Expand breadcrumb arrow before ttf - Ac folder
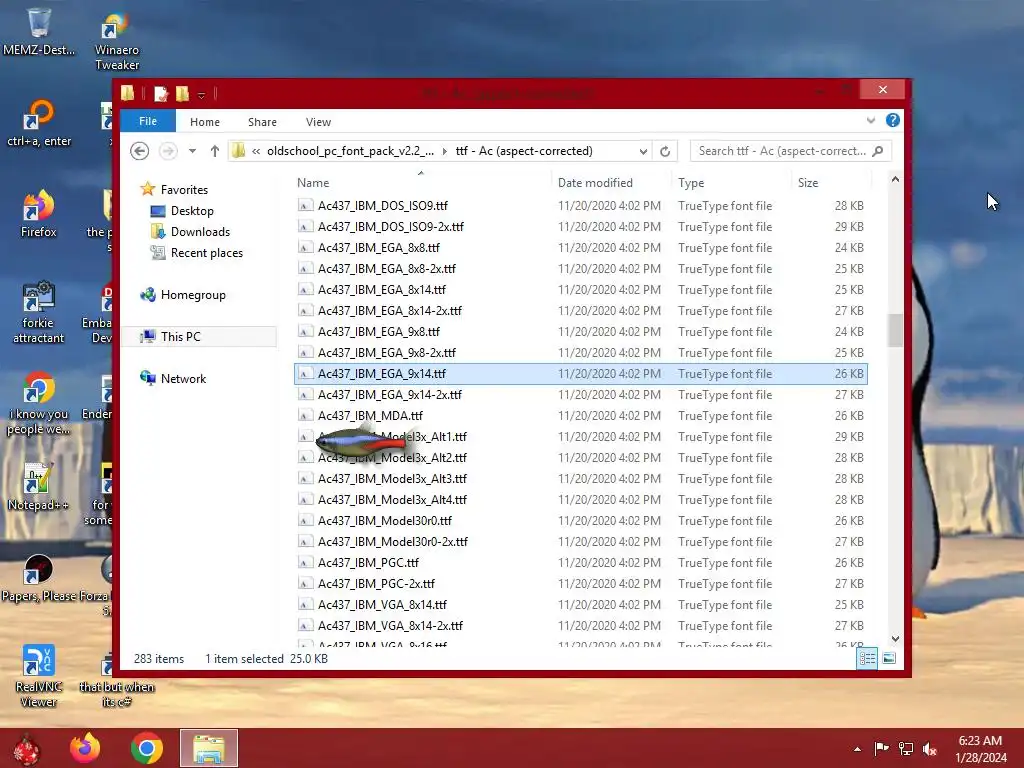This screenshot has height=768, width=1024. (x=445, y=151)
